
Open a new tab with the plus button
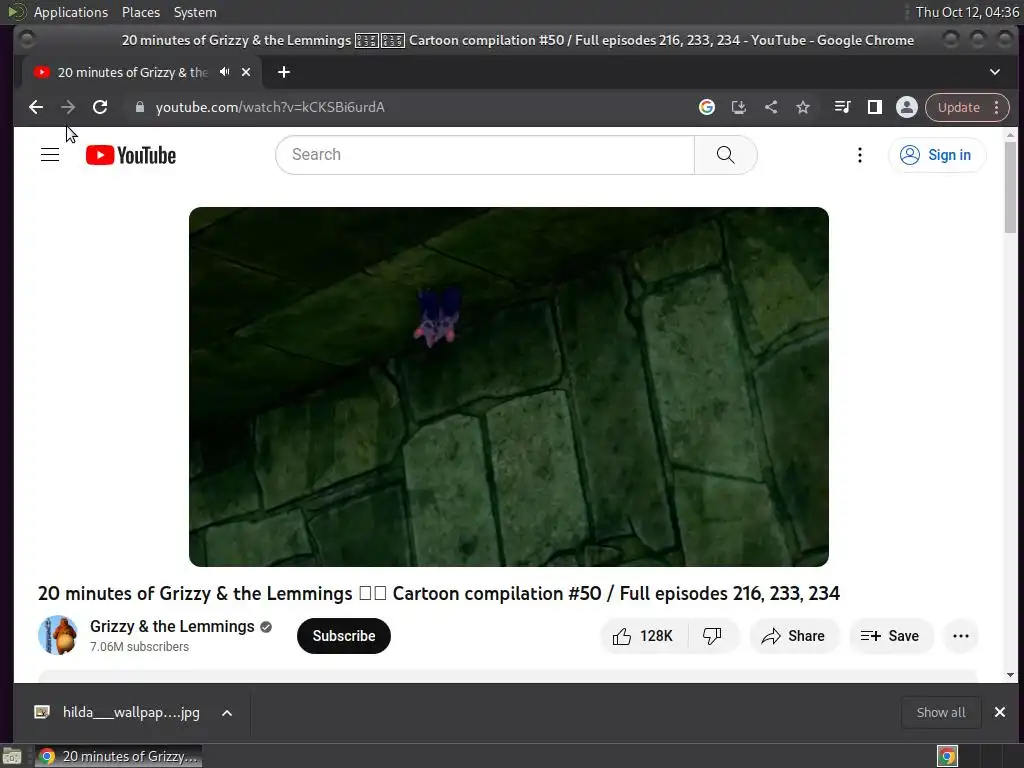pos(283,72)
